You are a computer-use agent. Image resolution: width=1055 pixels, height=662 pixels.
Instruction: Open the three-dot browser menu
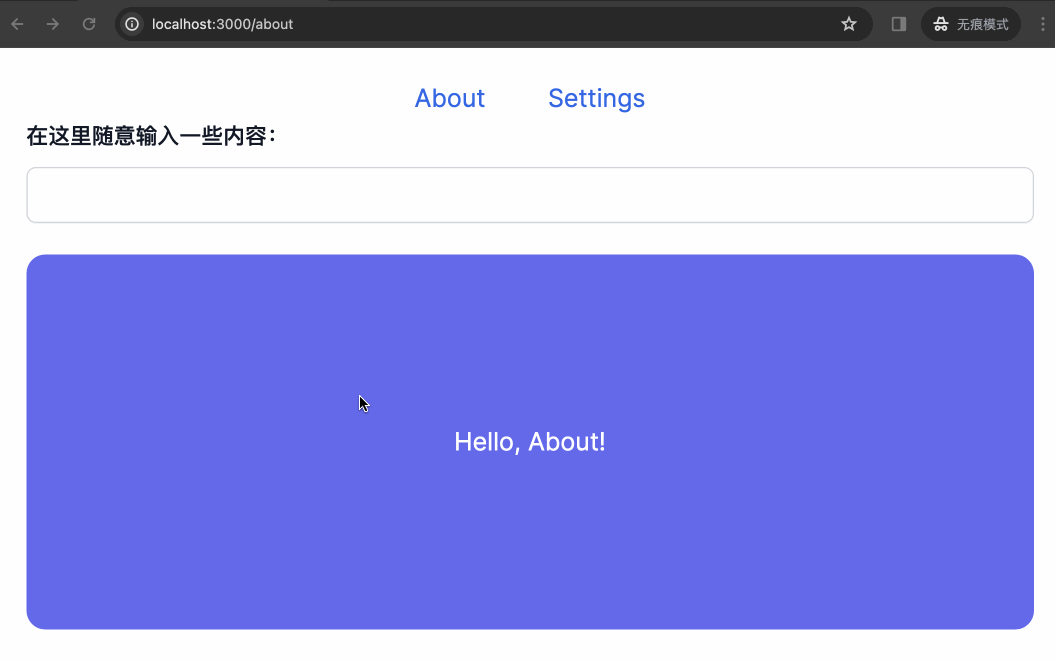coord(1043,24)
